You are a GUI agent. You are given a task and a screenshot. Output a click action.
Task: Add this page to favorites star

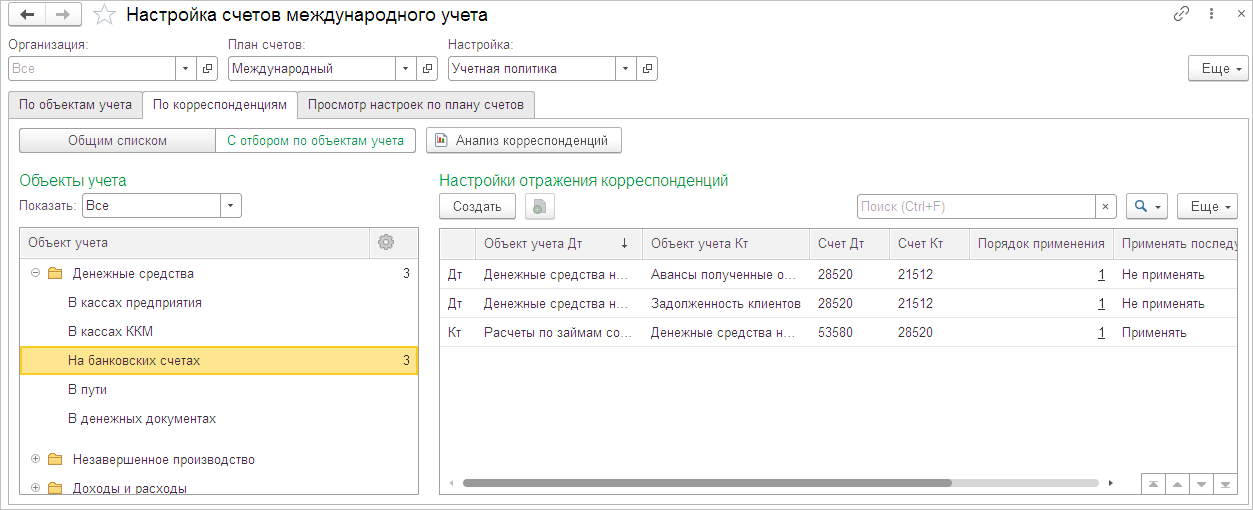click(x=103, y=15)
